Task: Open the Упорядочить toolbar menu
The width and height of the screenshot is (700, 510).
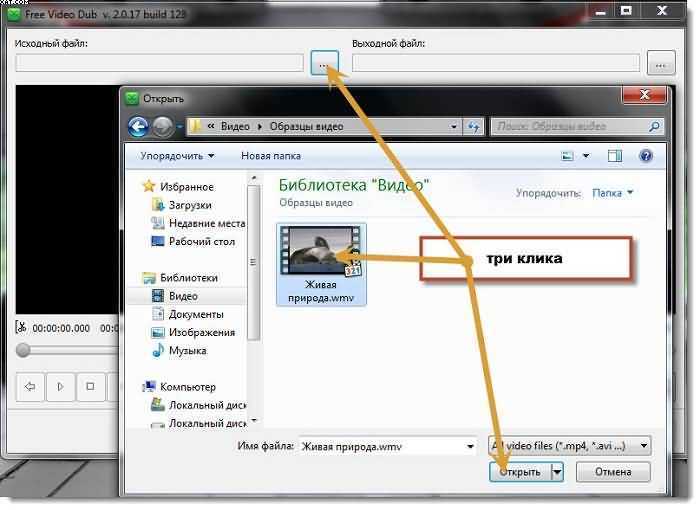Action: tap(177, 156)
